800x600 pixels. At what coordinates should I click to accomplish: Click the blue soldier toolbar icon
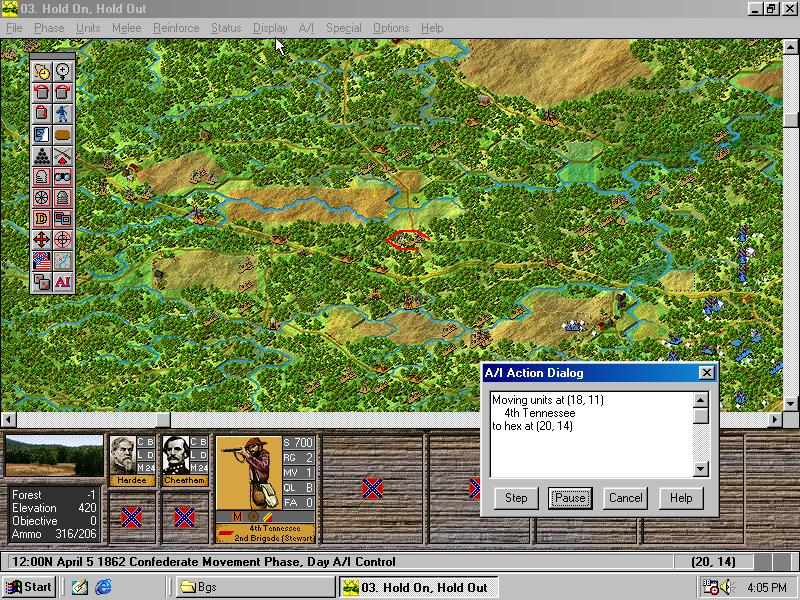(63, 113)
